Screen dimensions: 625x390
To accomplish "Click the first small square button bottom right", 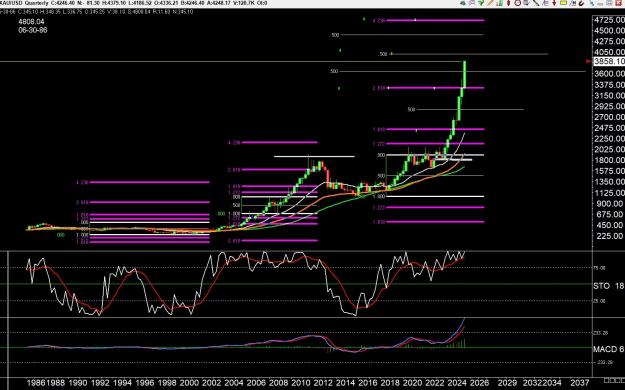I will point(606,379).
